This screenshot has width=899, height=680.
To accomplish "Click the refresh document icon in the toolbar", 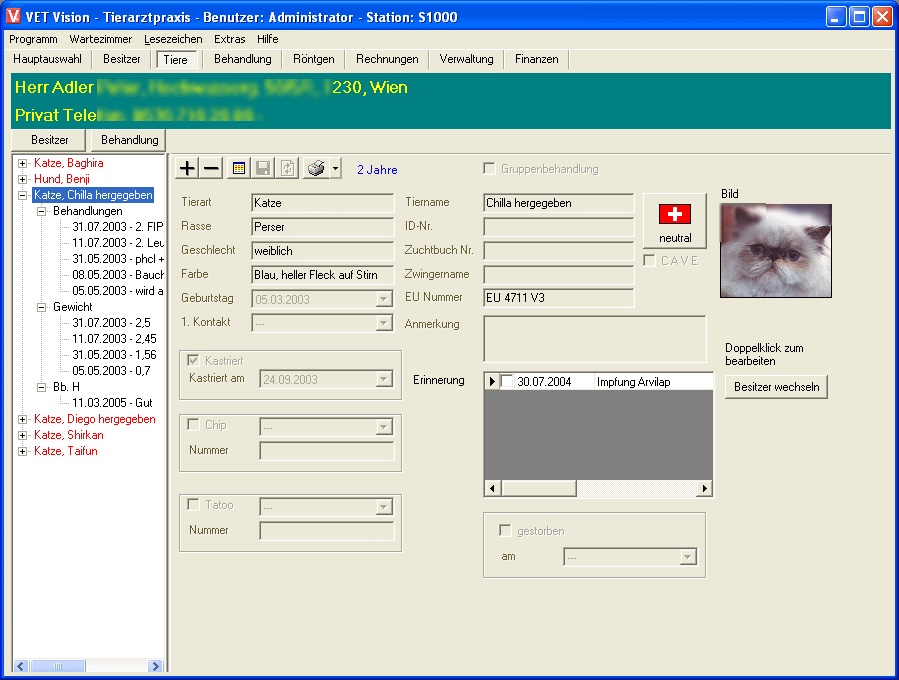I will tap(287, 169).
